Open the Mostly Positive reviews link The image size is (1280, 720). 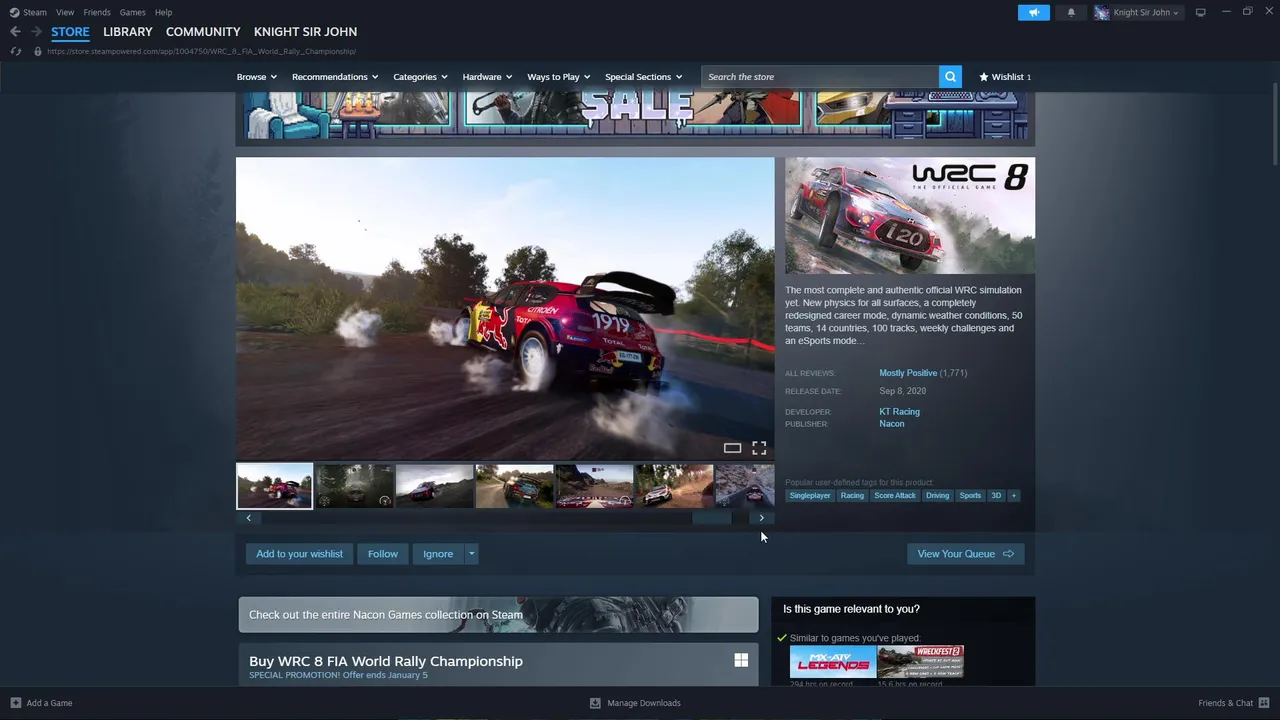(908, 373)
